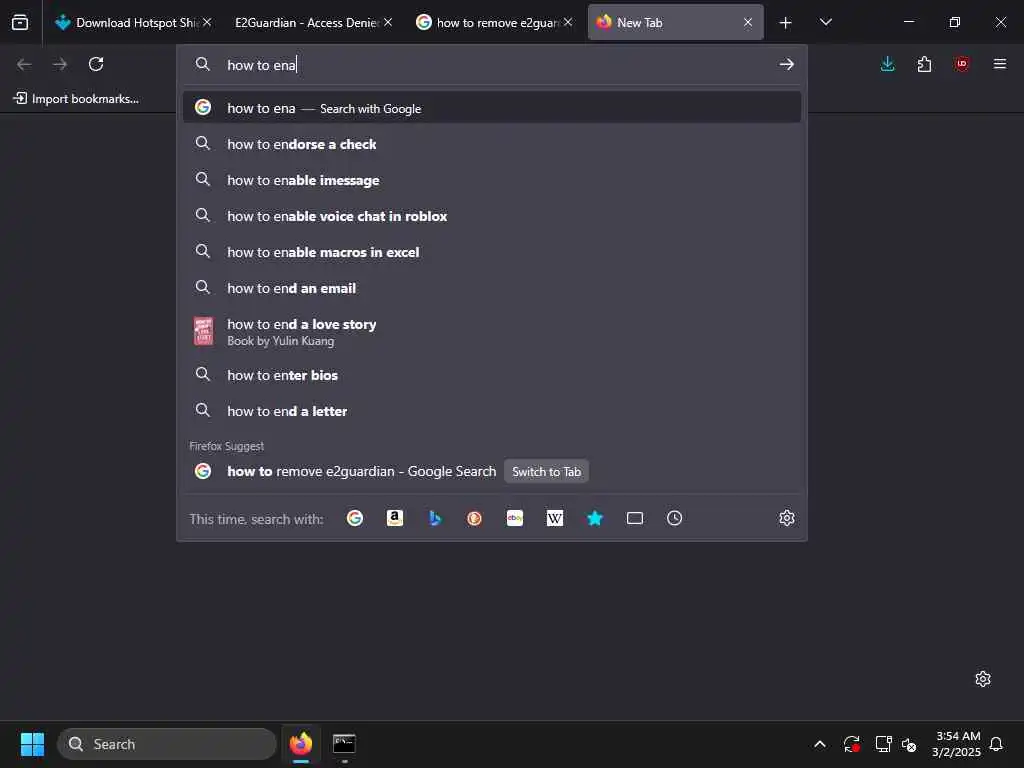The height and width of the screenshot is (768, 1024).
Task: Open the Extensions menu
Action: [x=924, y=64]
